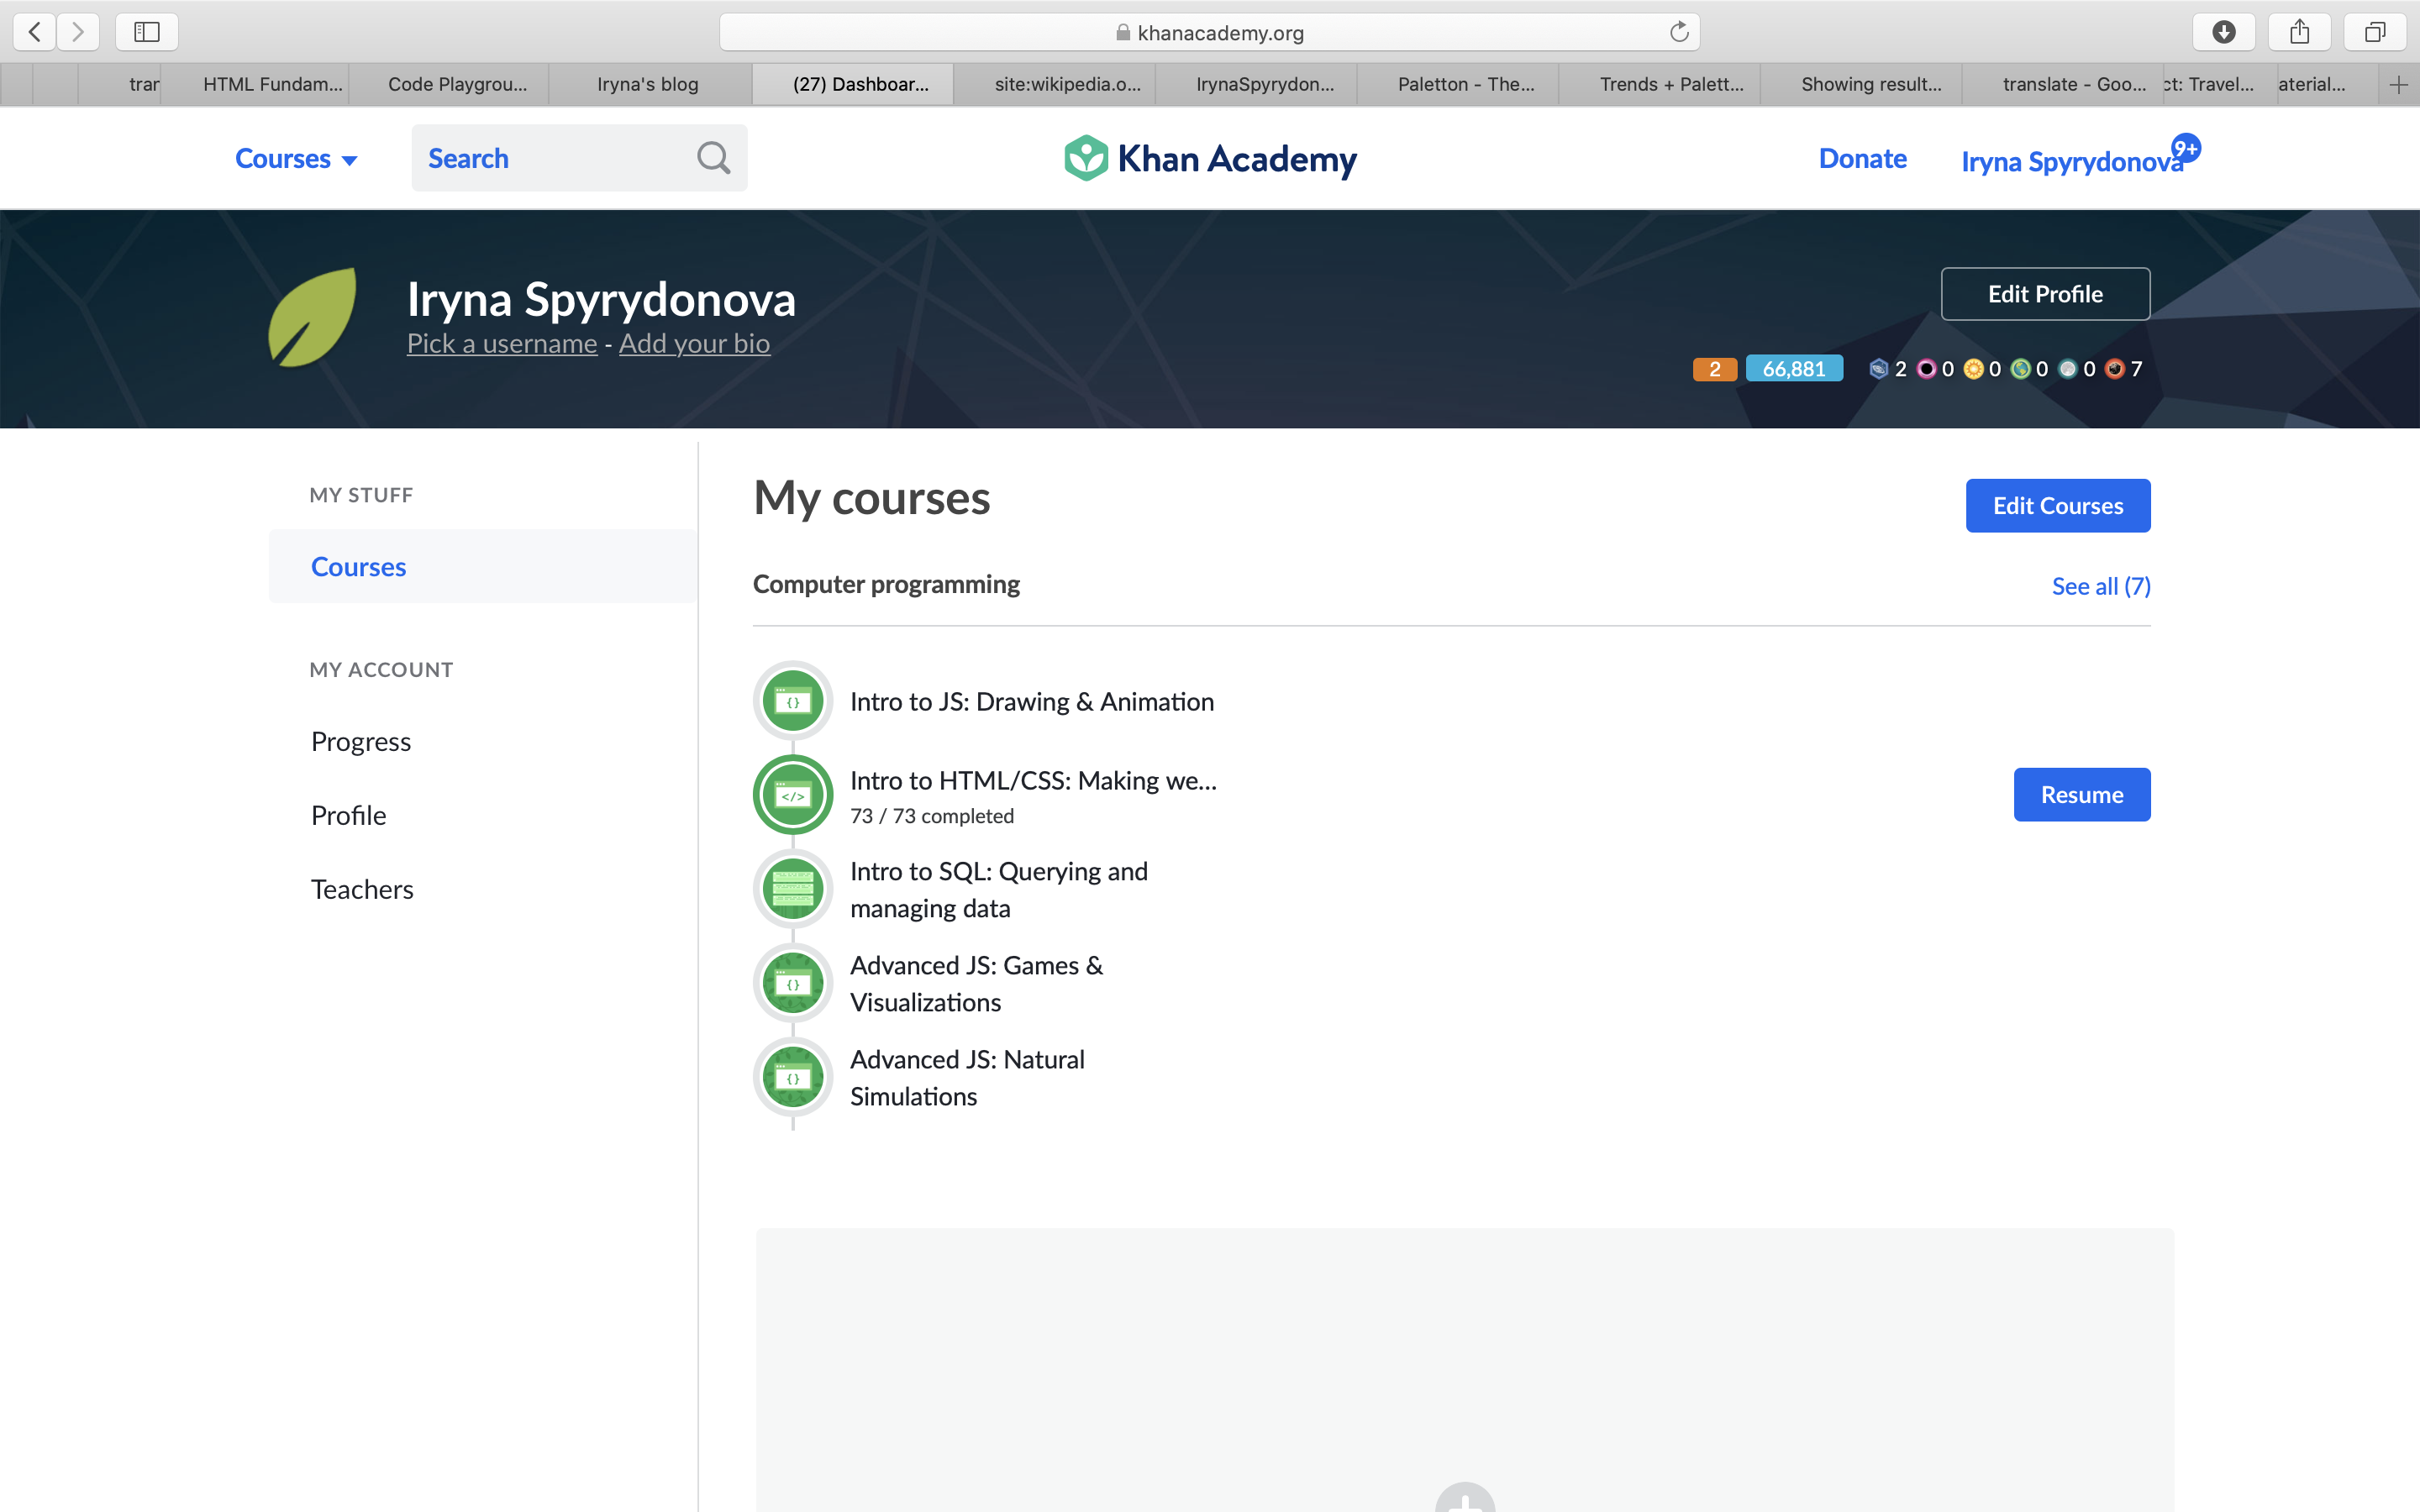Toggle Safari sidebar button

(147, 32)
